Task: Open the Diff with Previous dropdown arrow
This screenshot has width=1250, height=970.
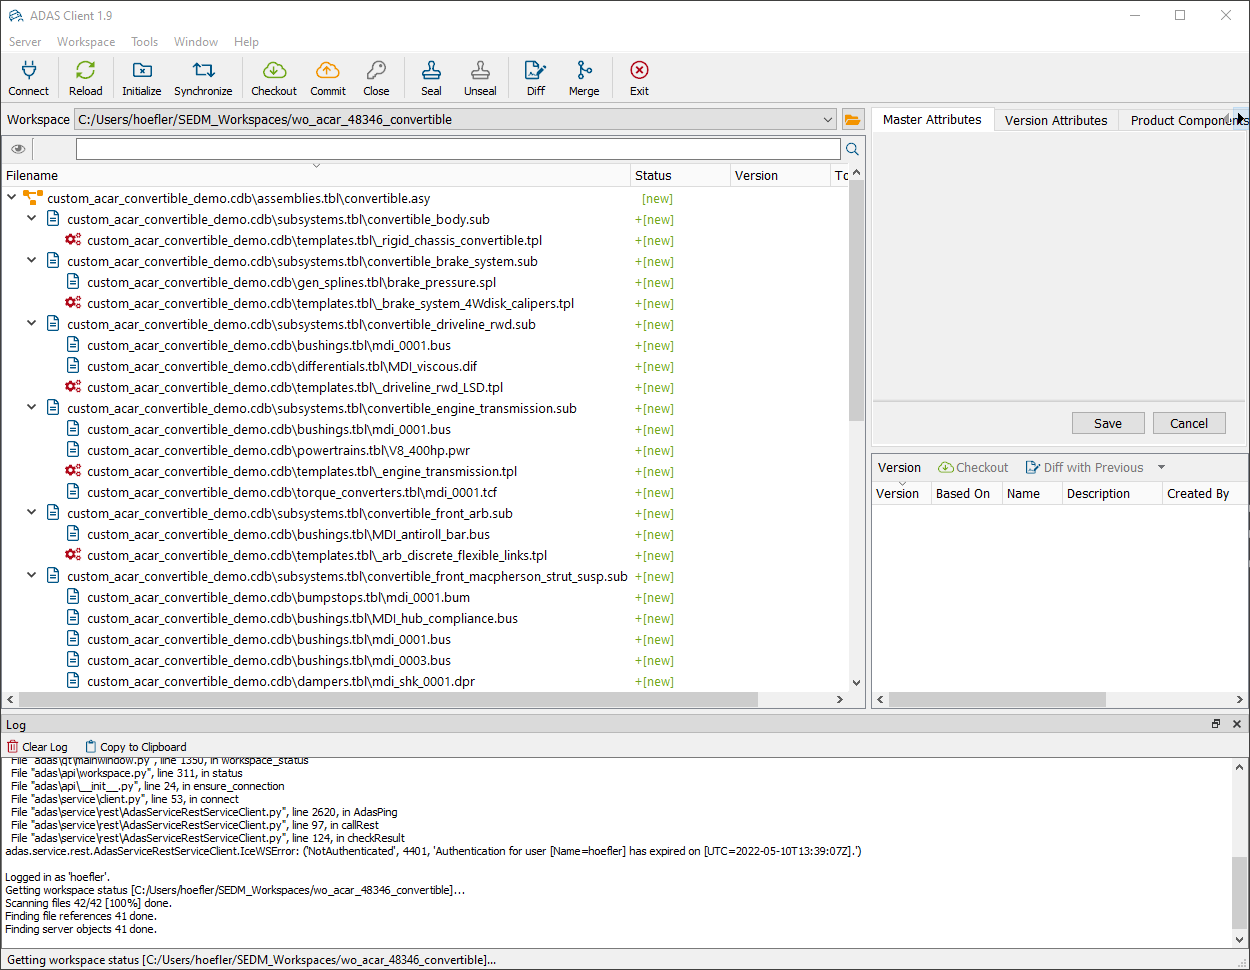Action: click(x=1161, y=467)
